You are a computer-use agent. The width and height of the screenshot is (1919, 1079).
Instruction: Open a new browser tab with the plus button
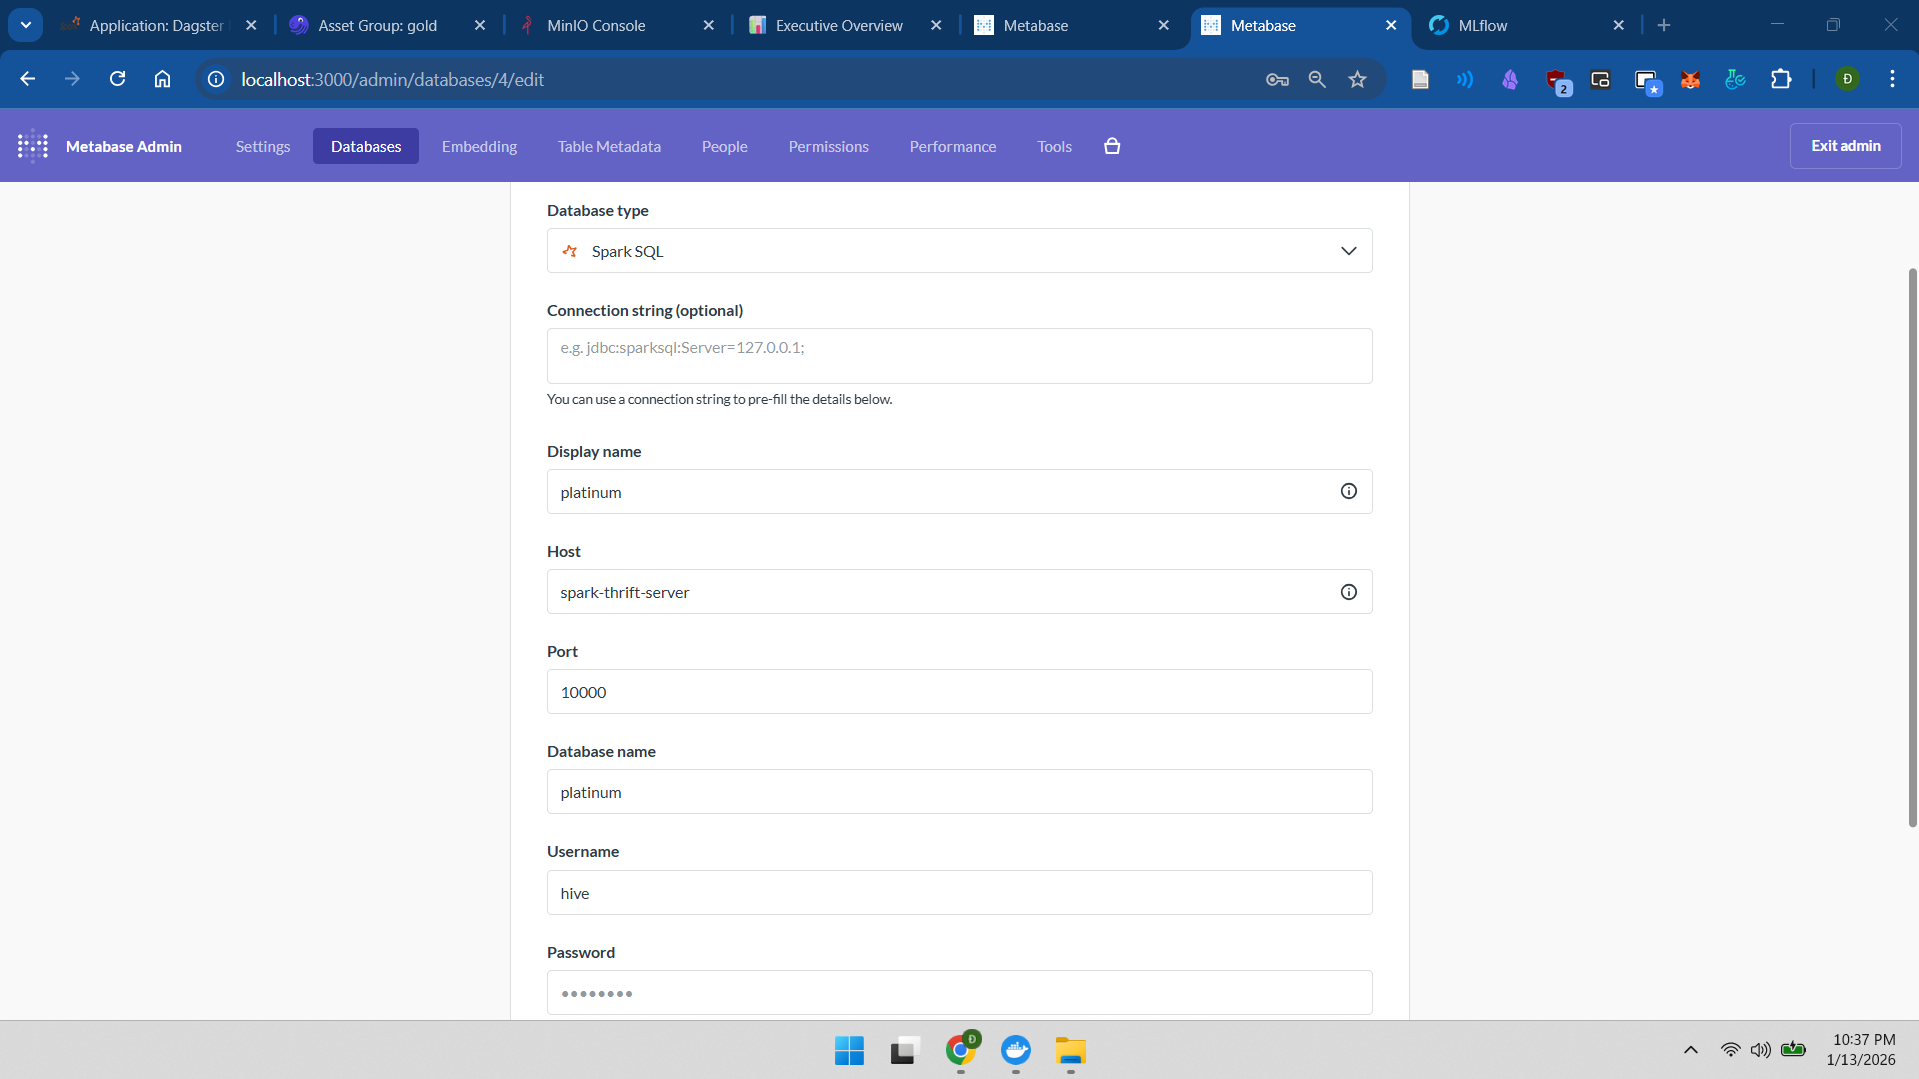(x=1664, y=25)
